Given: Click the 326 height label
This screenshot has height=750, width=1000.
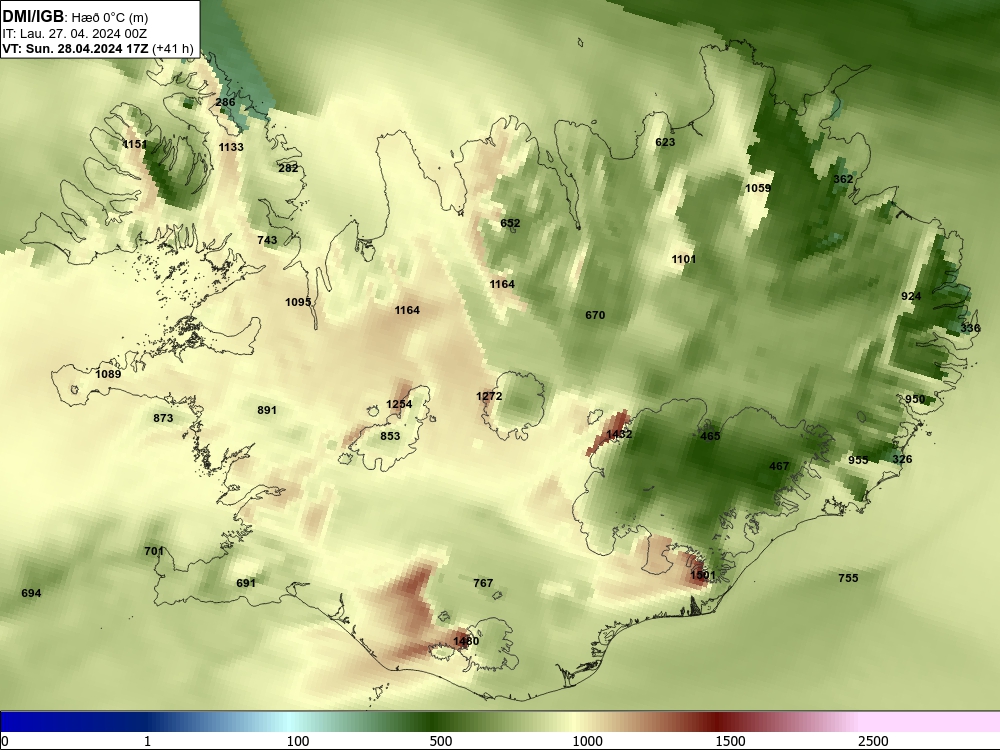Looking at the screenshot, I should (x=902, y=459).
